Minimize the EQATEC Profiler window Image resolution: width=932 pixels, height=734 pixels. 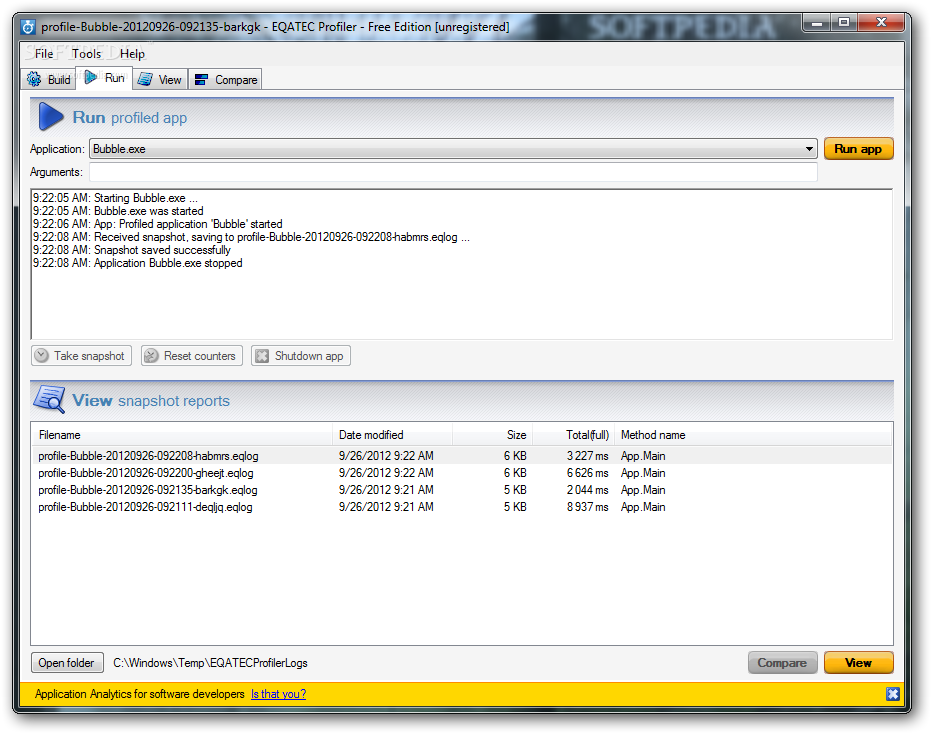(817, 23)
